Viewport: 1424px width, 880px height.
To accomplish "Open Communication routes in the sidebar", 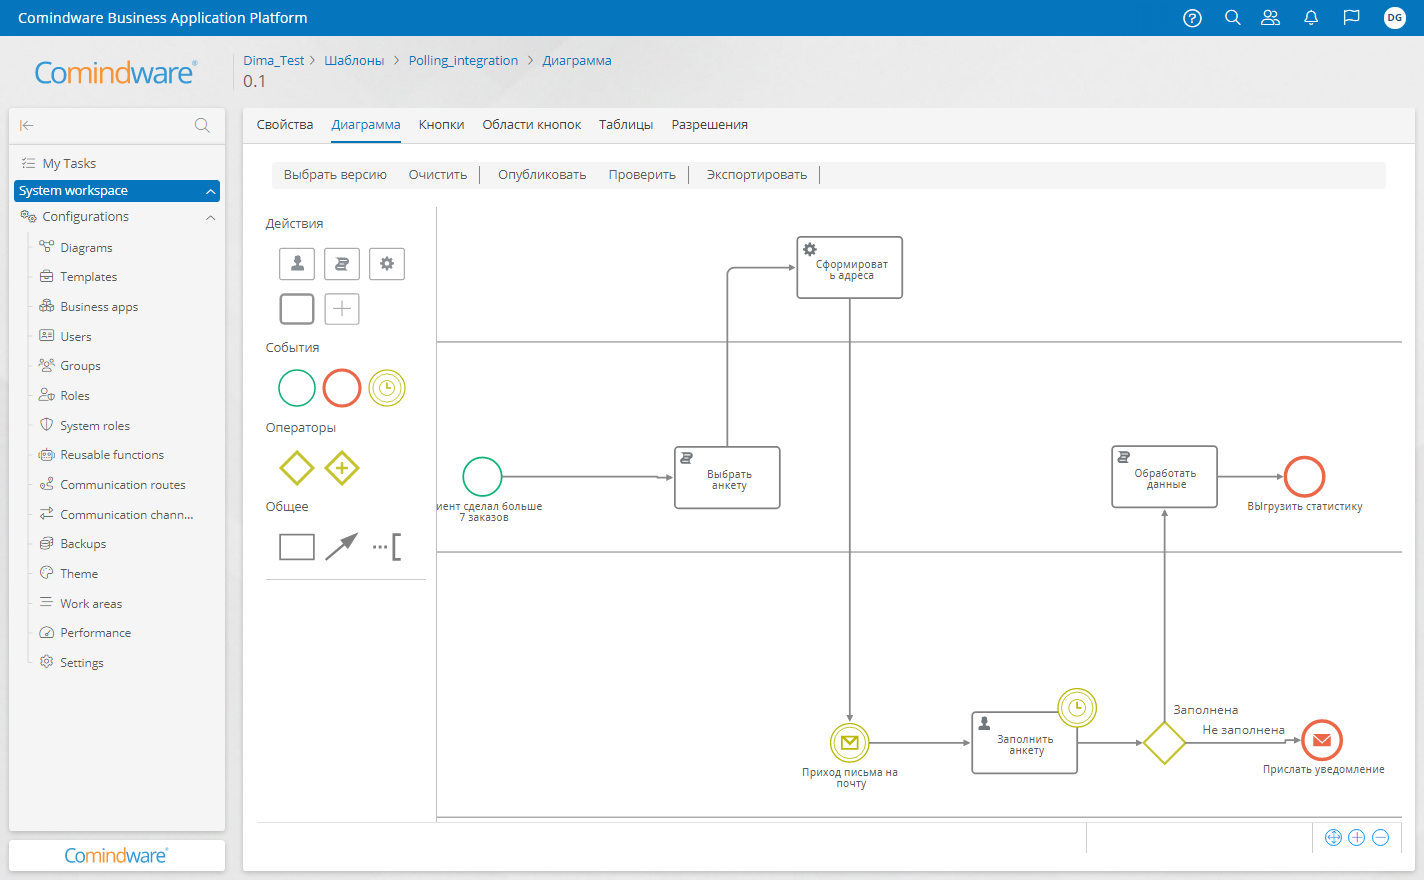I will 122,485.
